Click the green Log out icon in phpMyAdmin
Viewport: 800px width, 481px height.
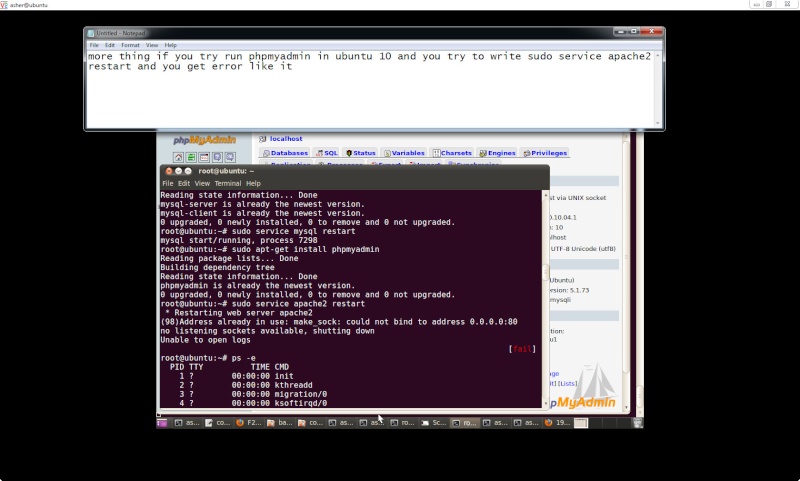(191, 157)
